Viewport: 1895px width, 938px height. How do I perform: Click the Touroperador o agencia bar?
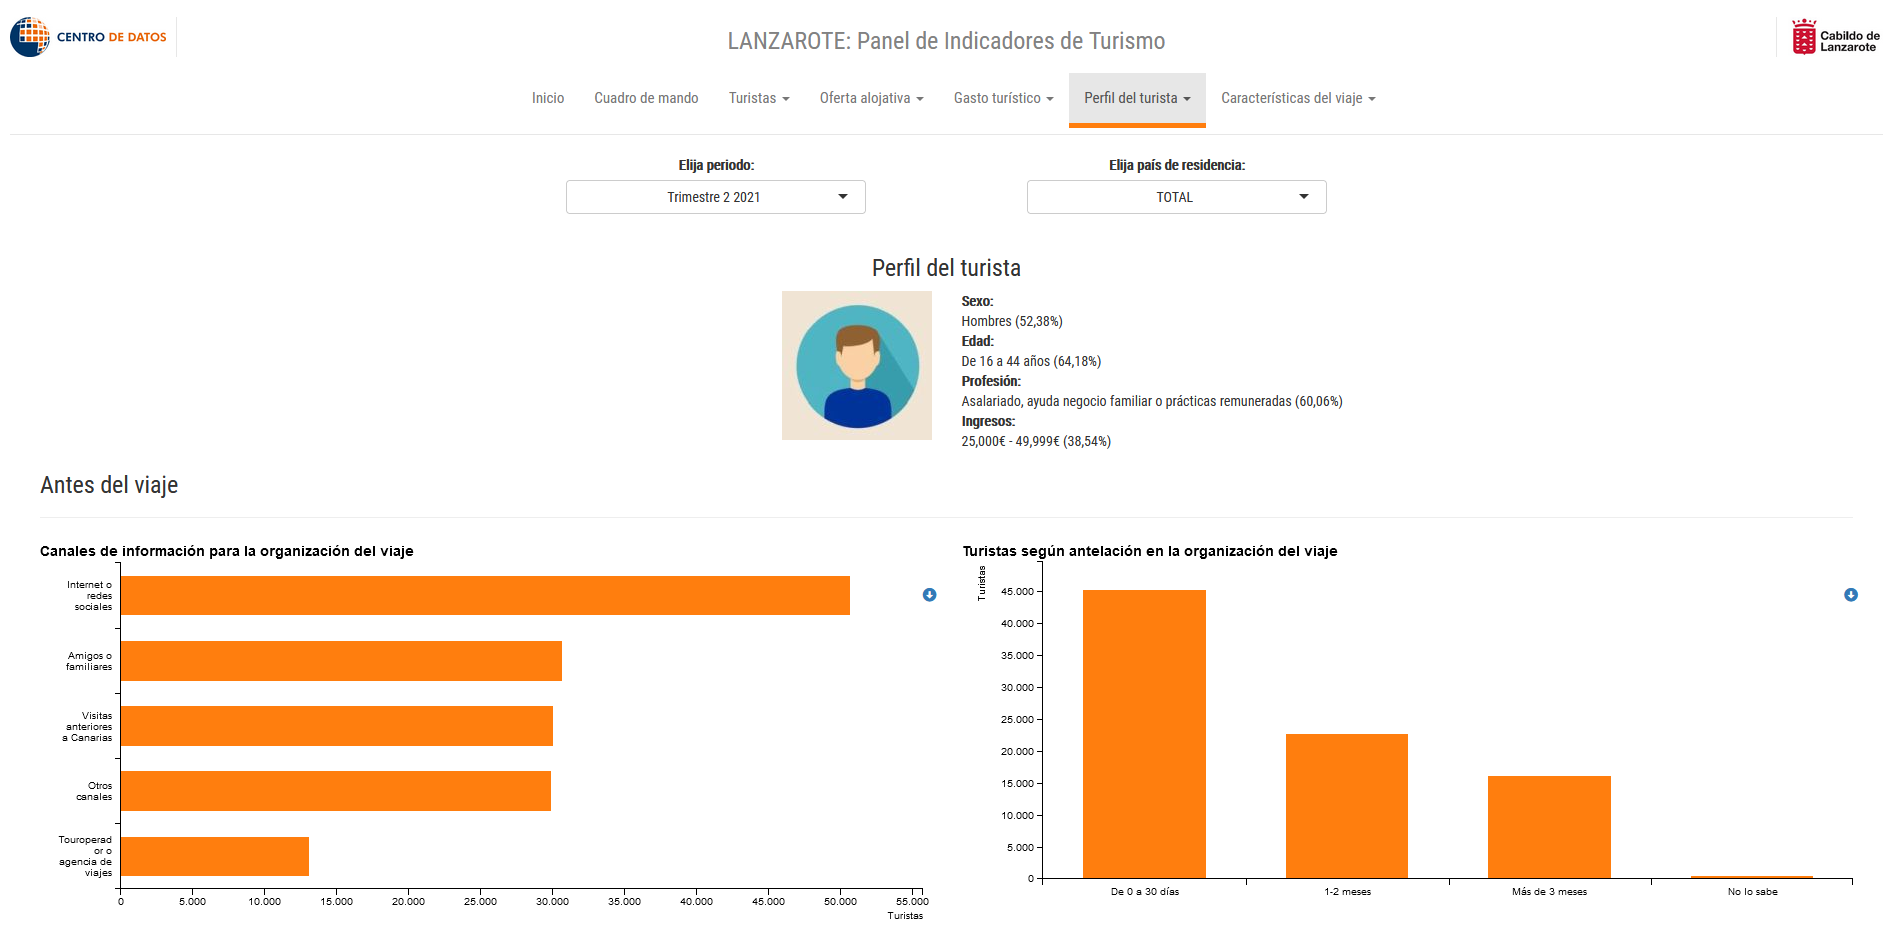point(215,856)
